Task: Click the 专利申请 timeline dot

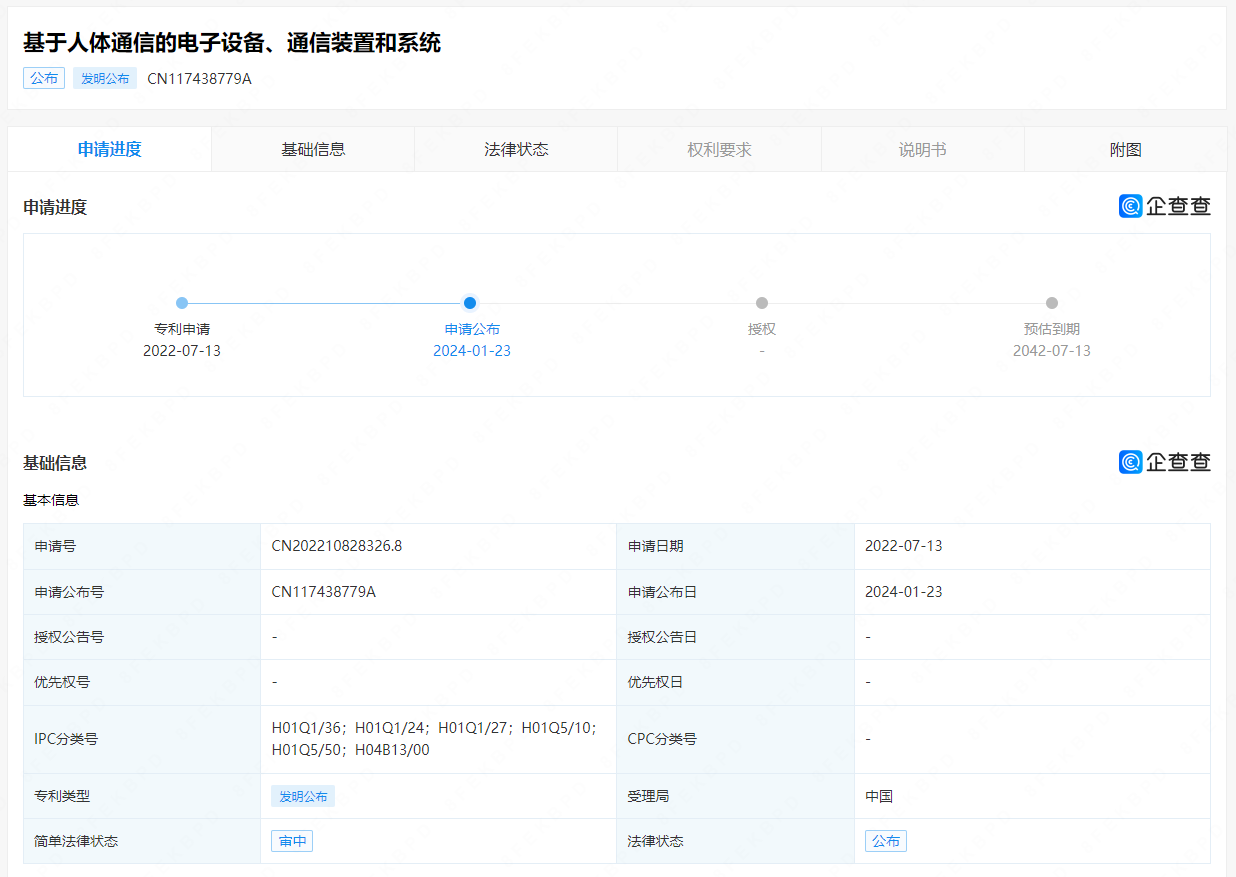Action: pyautogui.click(x=182, y=303)
